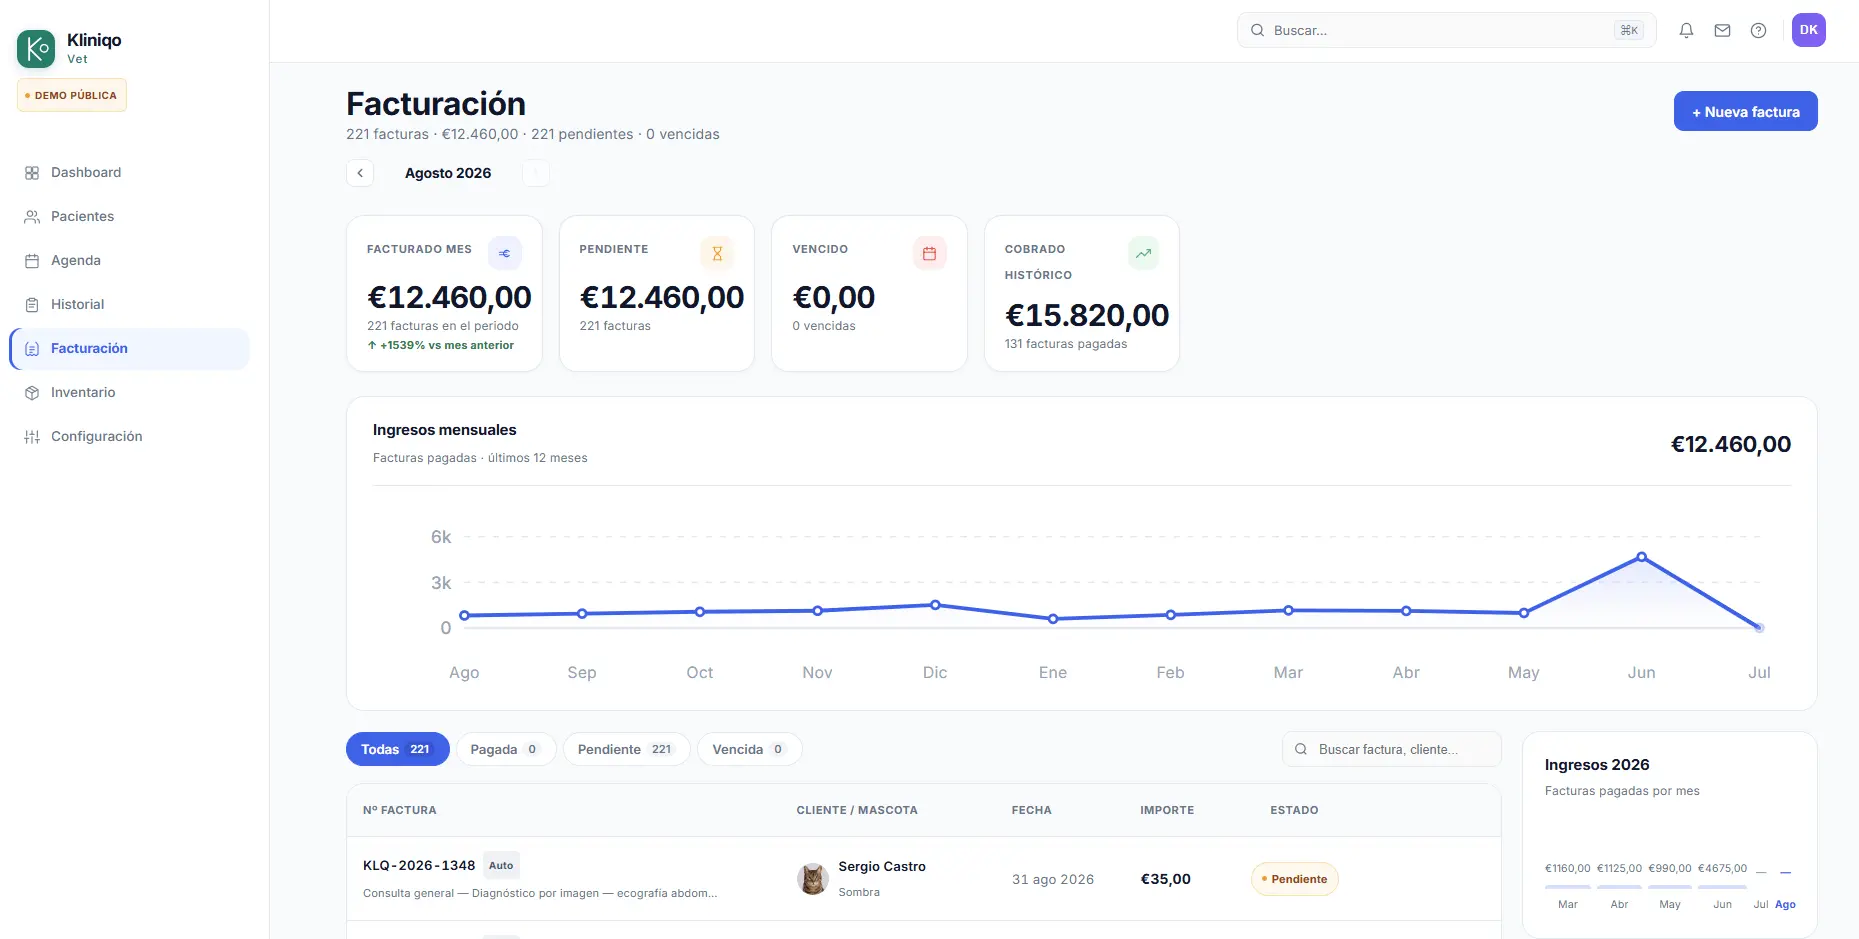Image resolution: width=1859 pixels, height=939 pixels.
Task: Click the Nº FACTURA column header
Action: (400, 810)
